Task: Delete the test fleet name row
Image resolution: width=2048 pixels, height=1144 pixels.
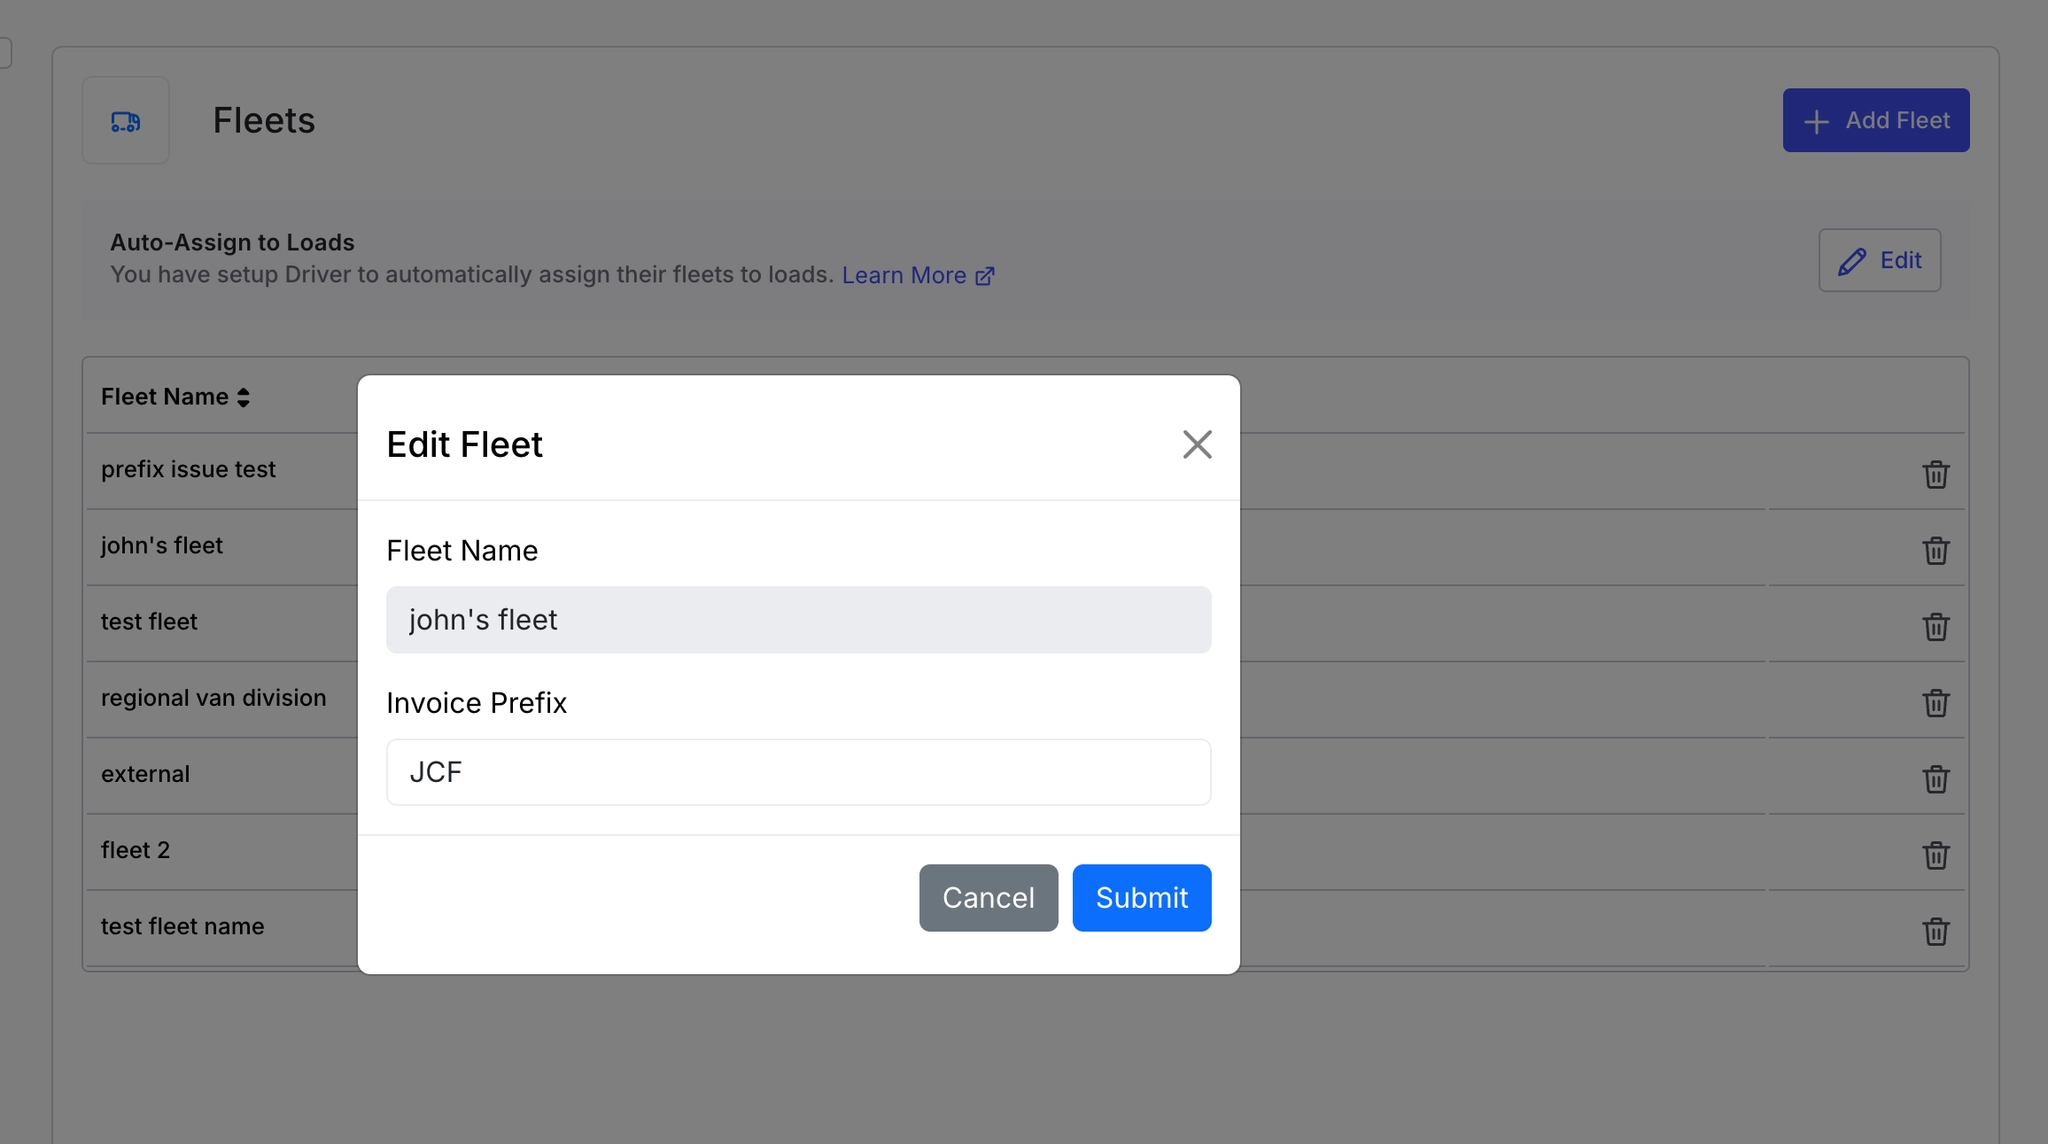Action: click(1936, 930)
